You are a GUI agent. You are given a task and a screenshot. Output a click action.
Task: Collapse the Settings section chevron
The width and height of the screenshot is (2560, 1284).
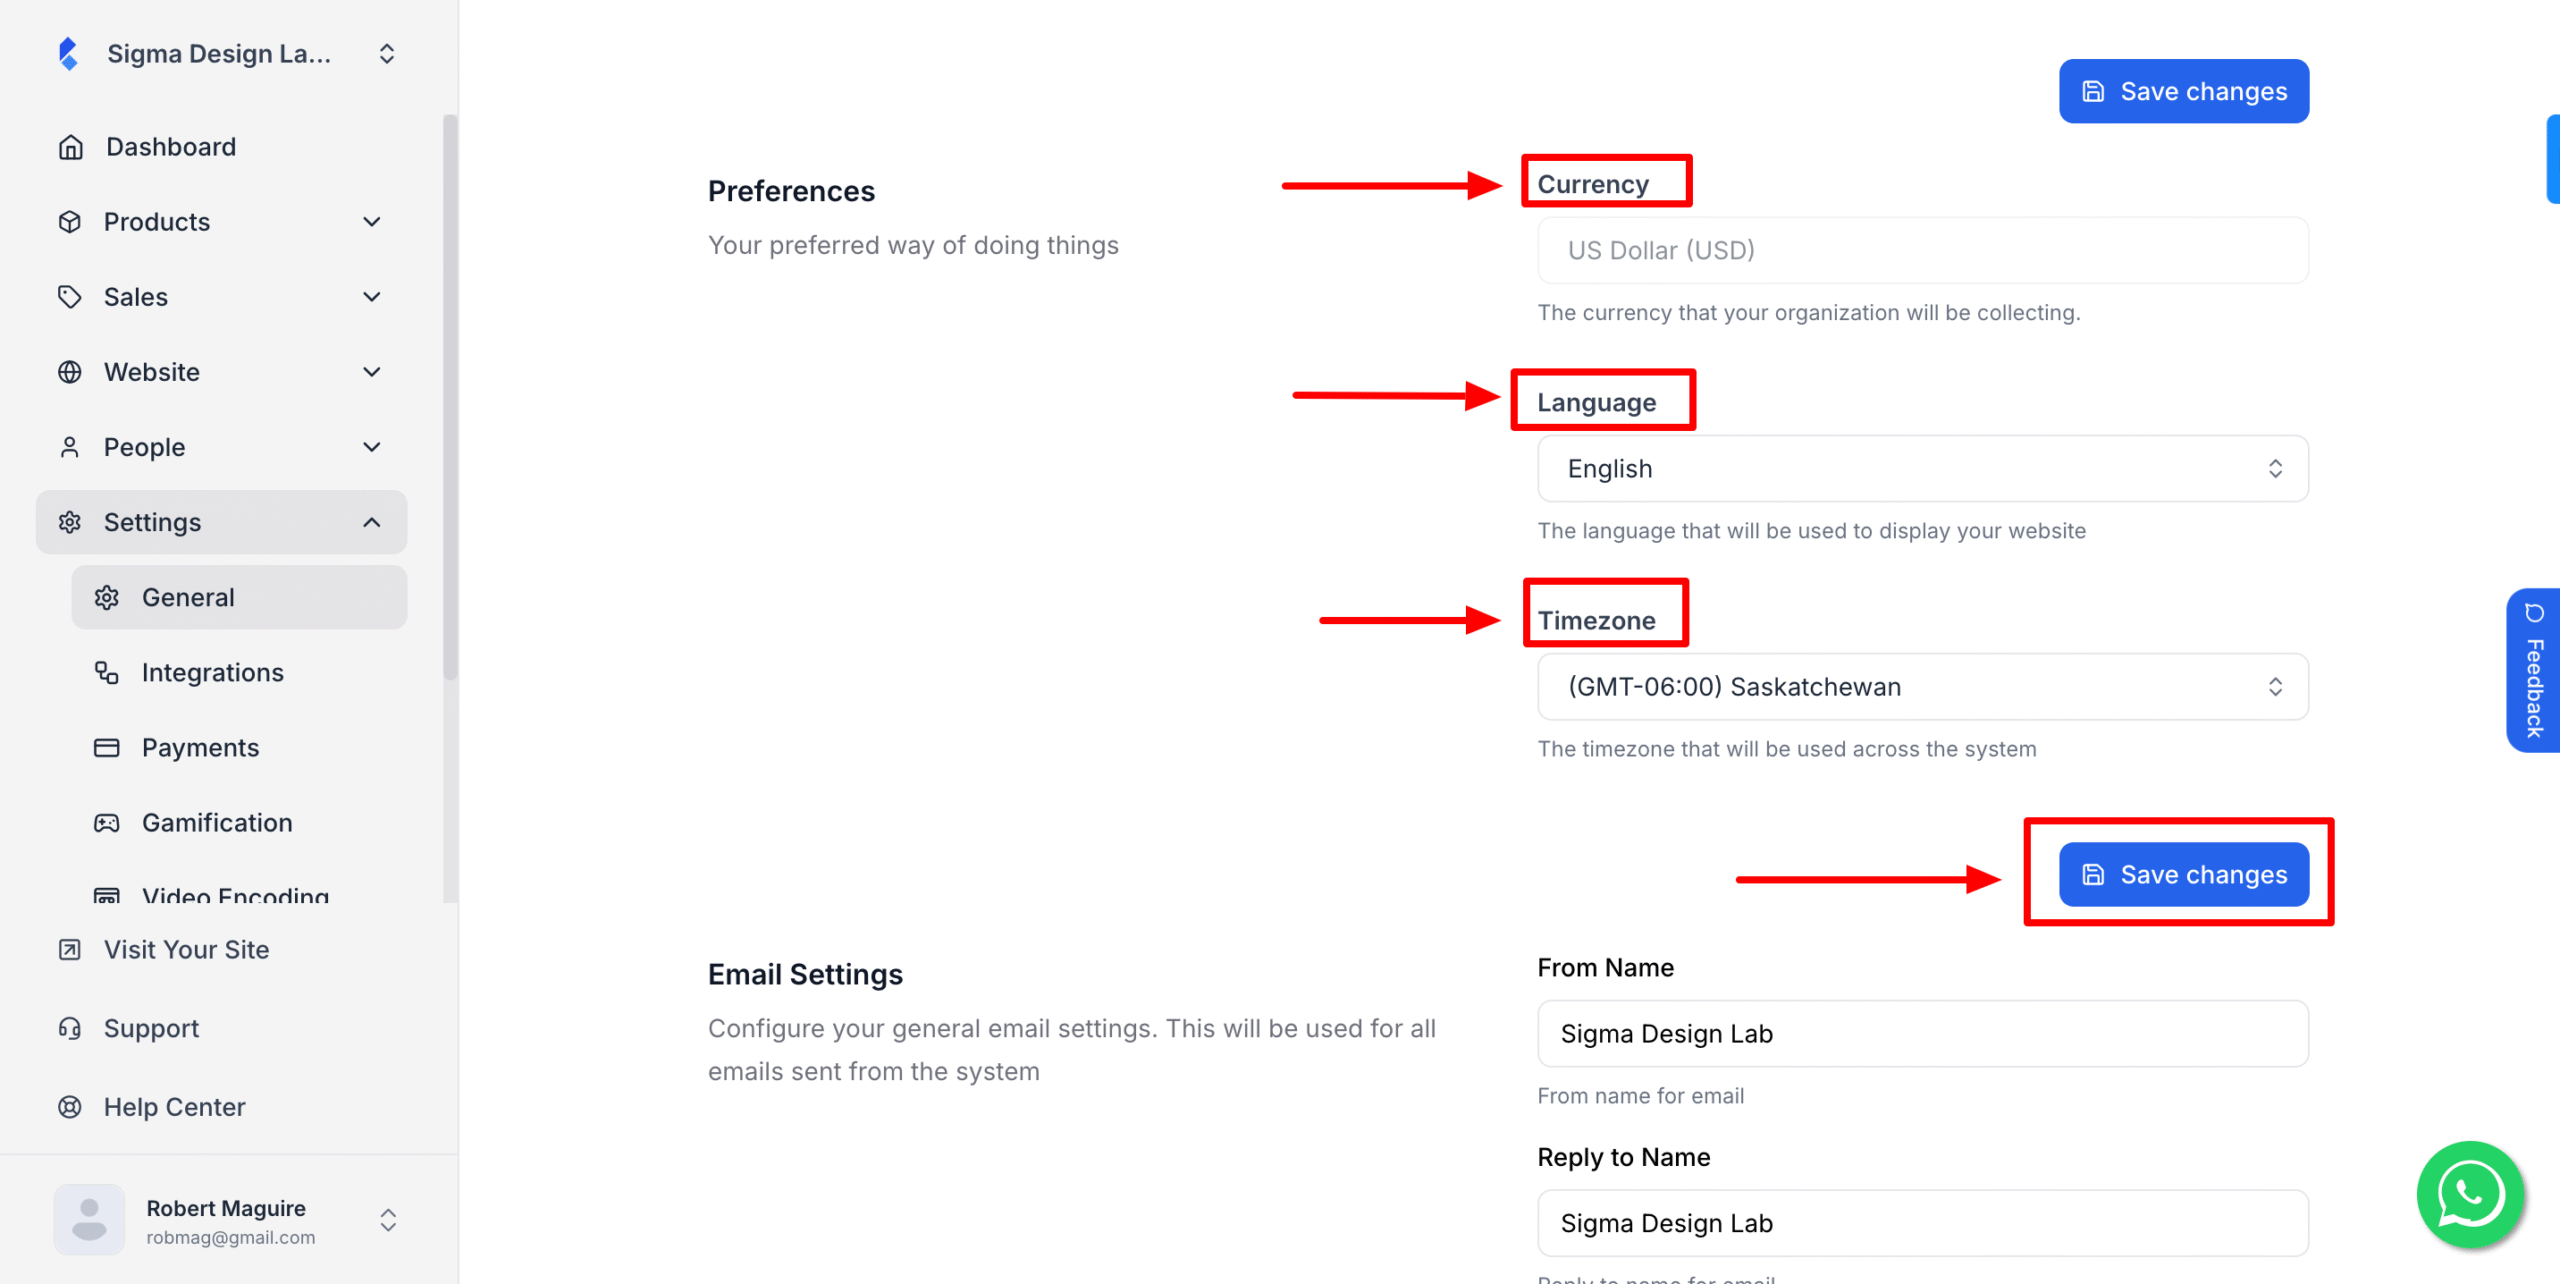pos(373,521)
